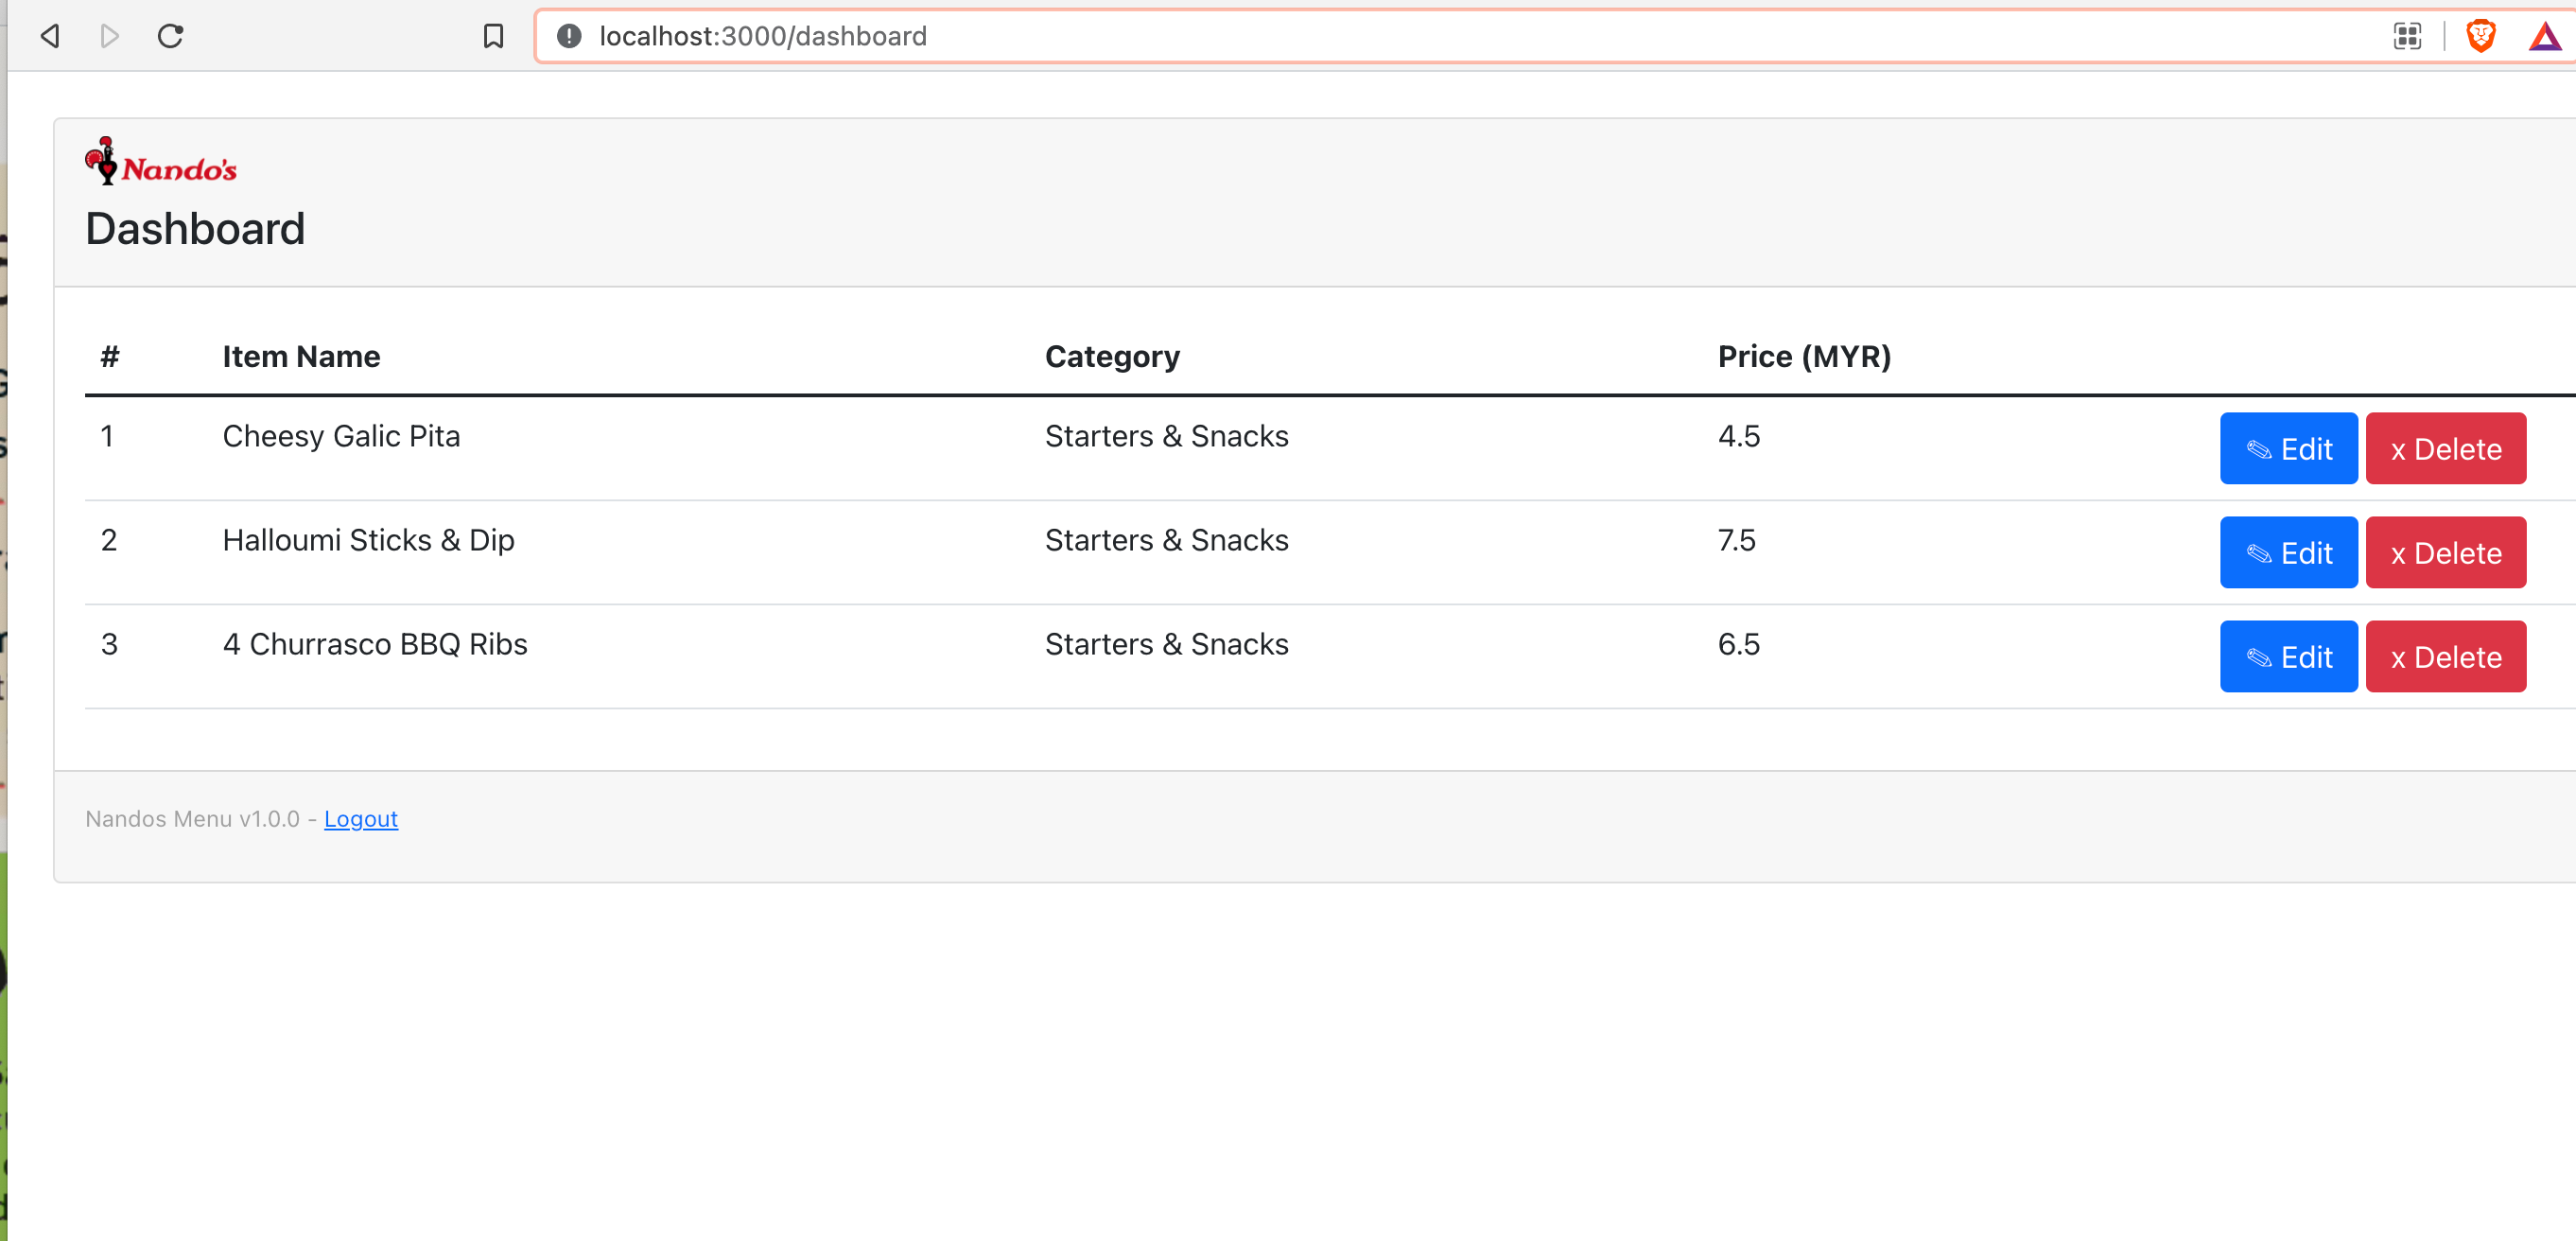Open the tab grid icon in address bar
The width and height of the screenshot is (2576, 1241).
click(2407, 36)
